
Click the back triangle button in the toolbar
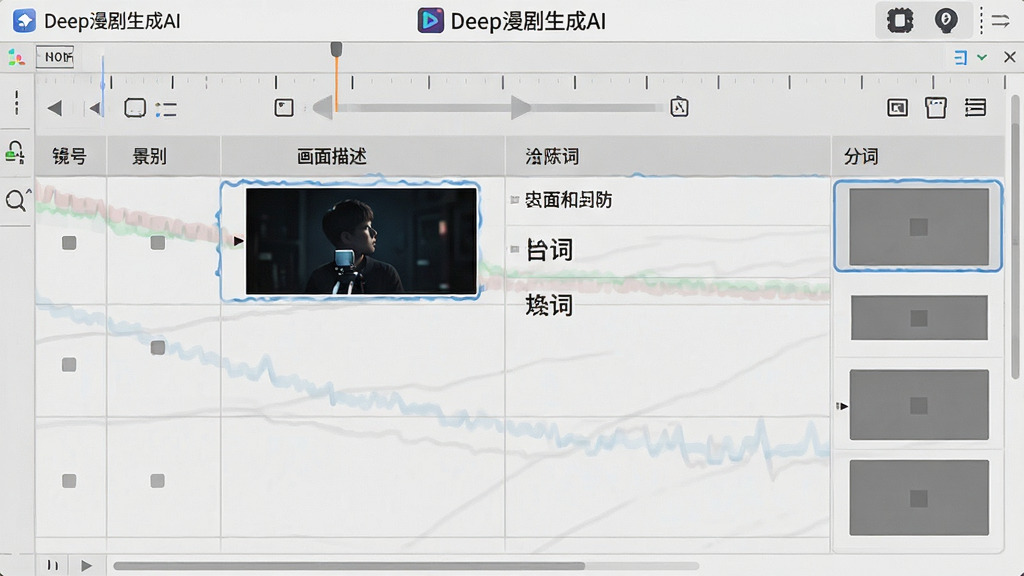55,108
